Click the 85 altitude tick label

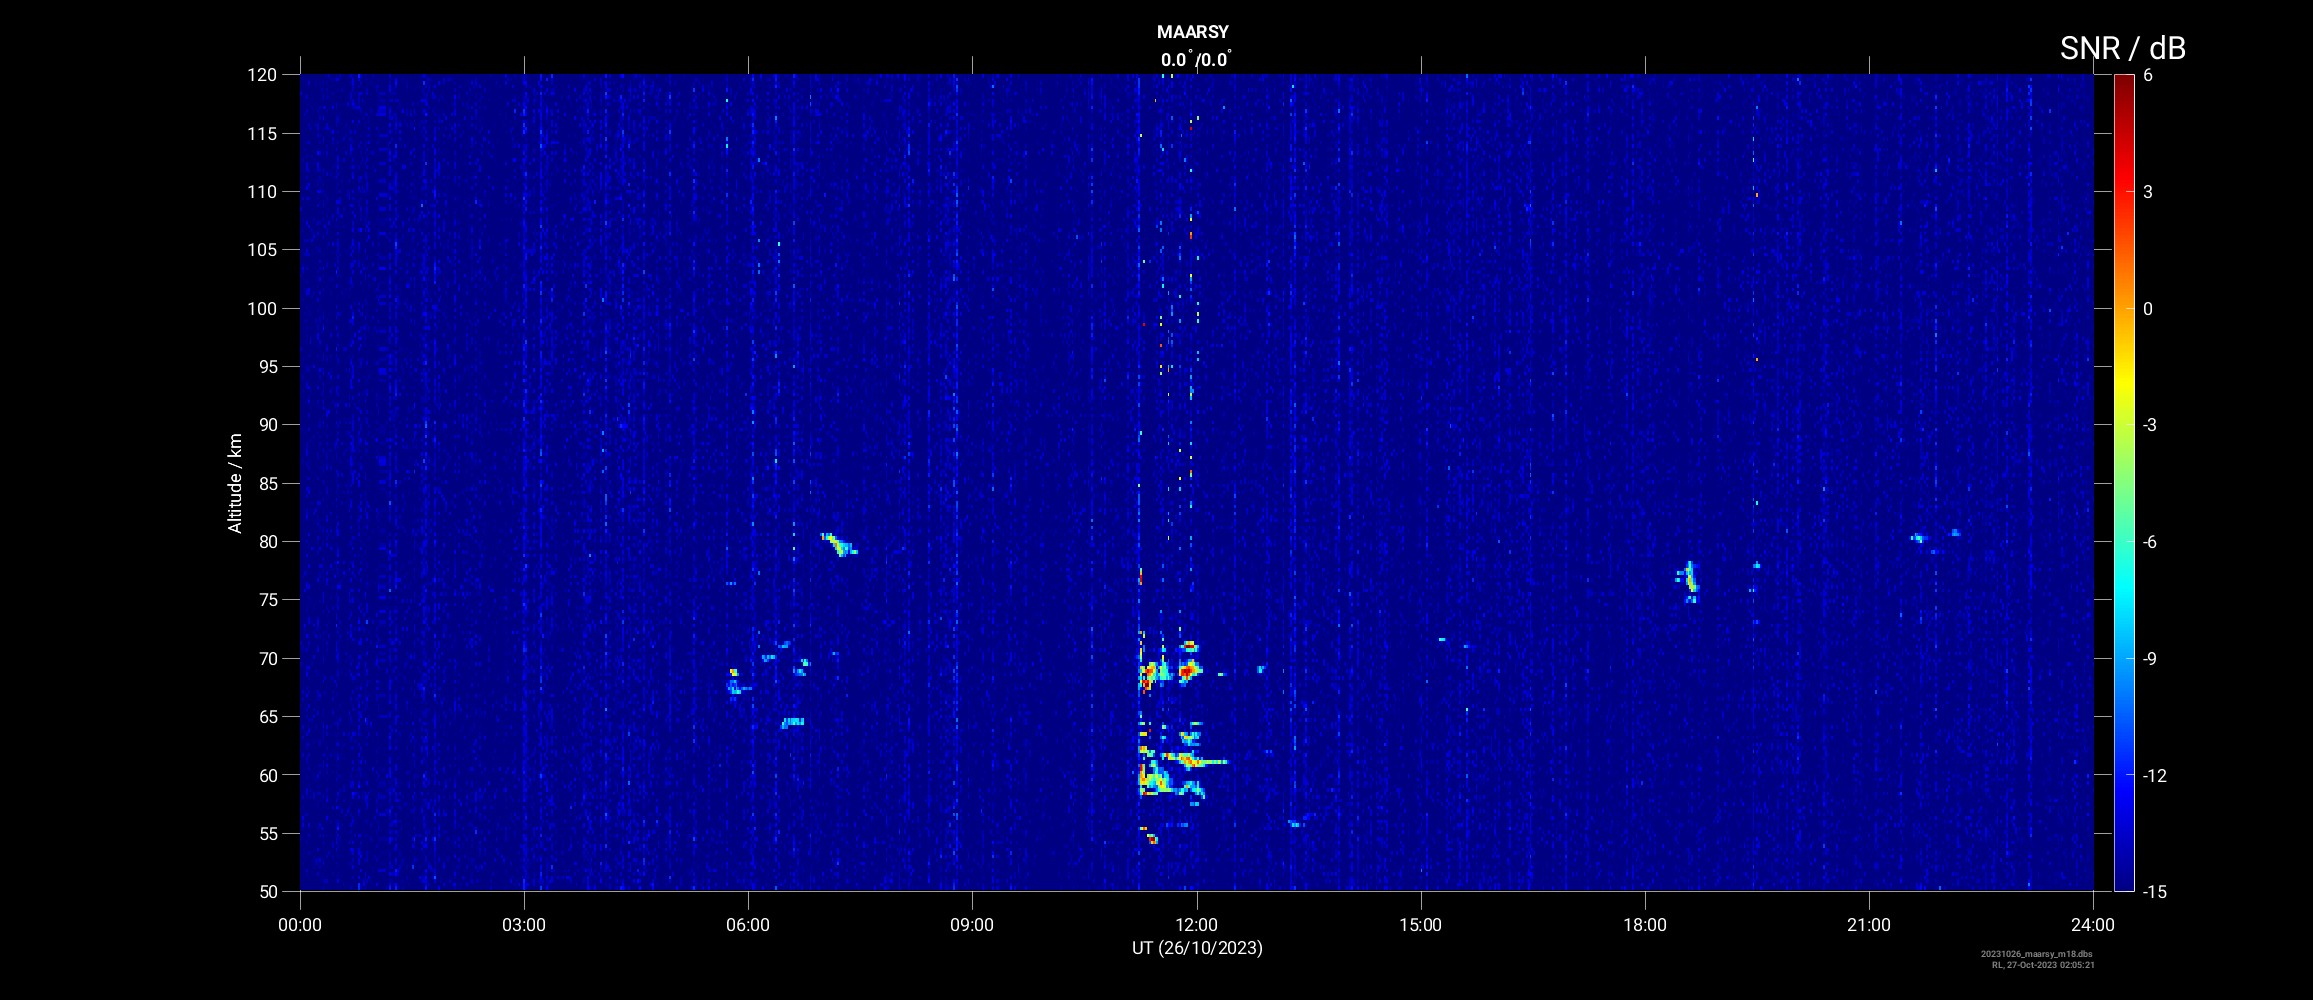(267, 483)
